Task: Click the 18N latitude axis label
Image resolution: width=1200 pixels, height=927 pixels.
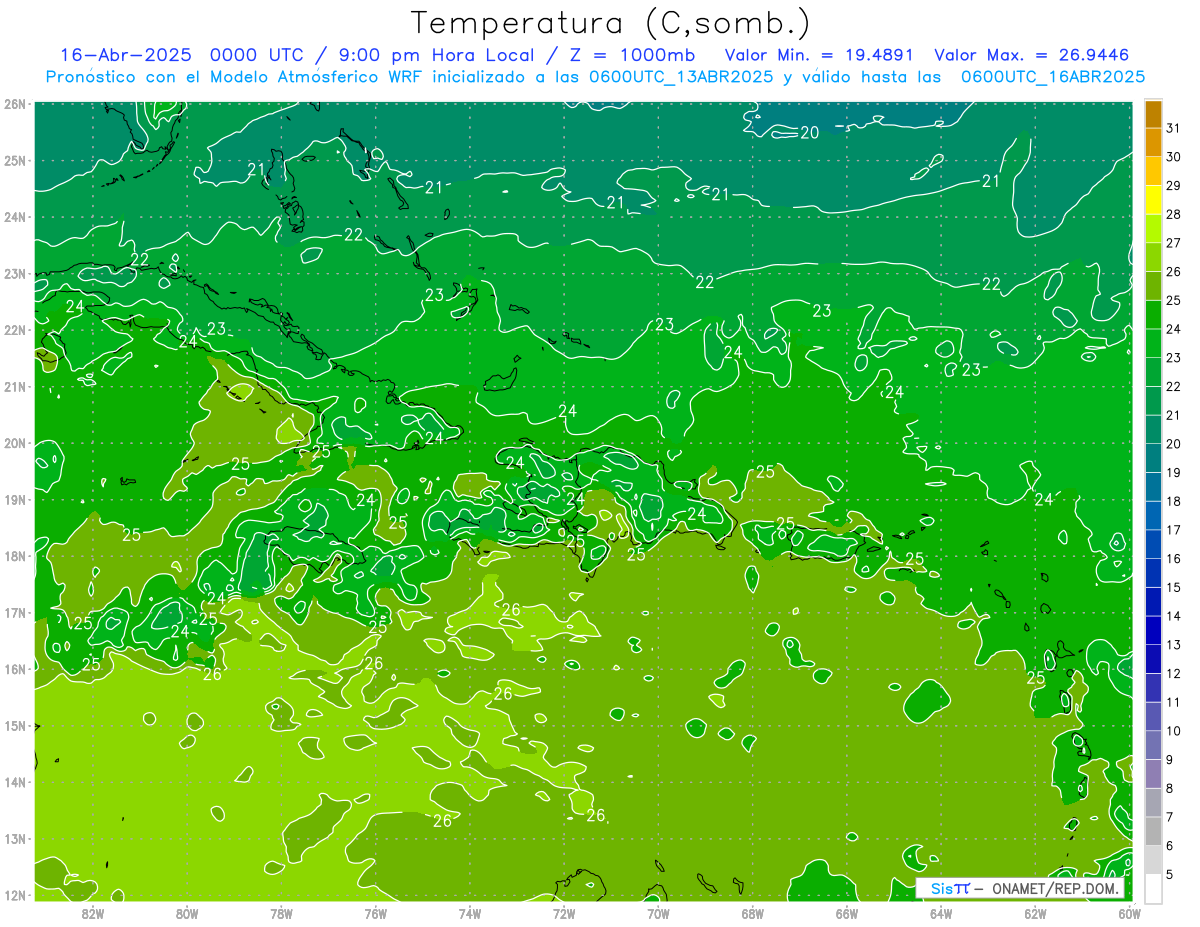Action: pyautogui.click(x=15, y=556)
